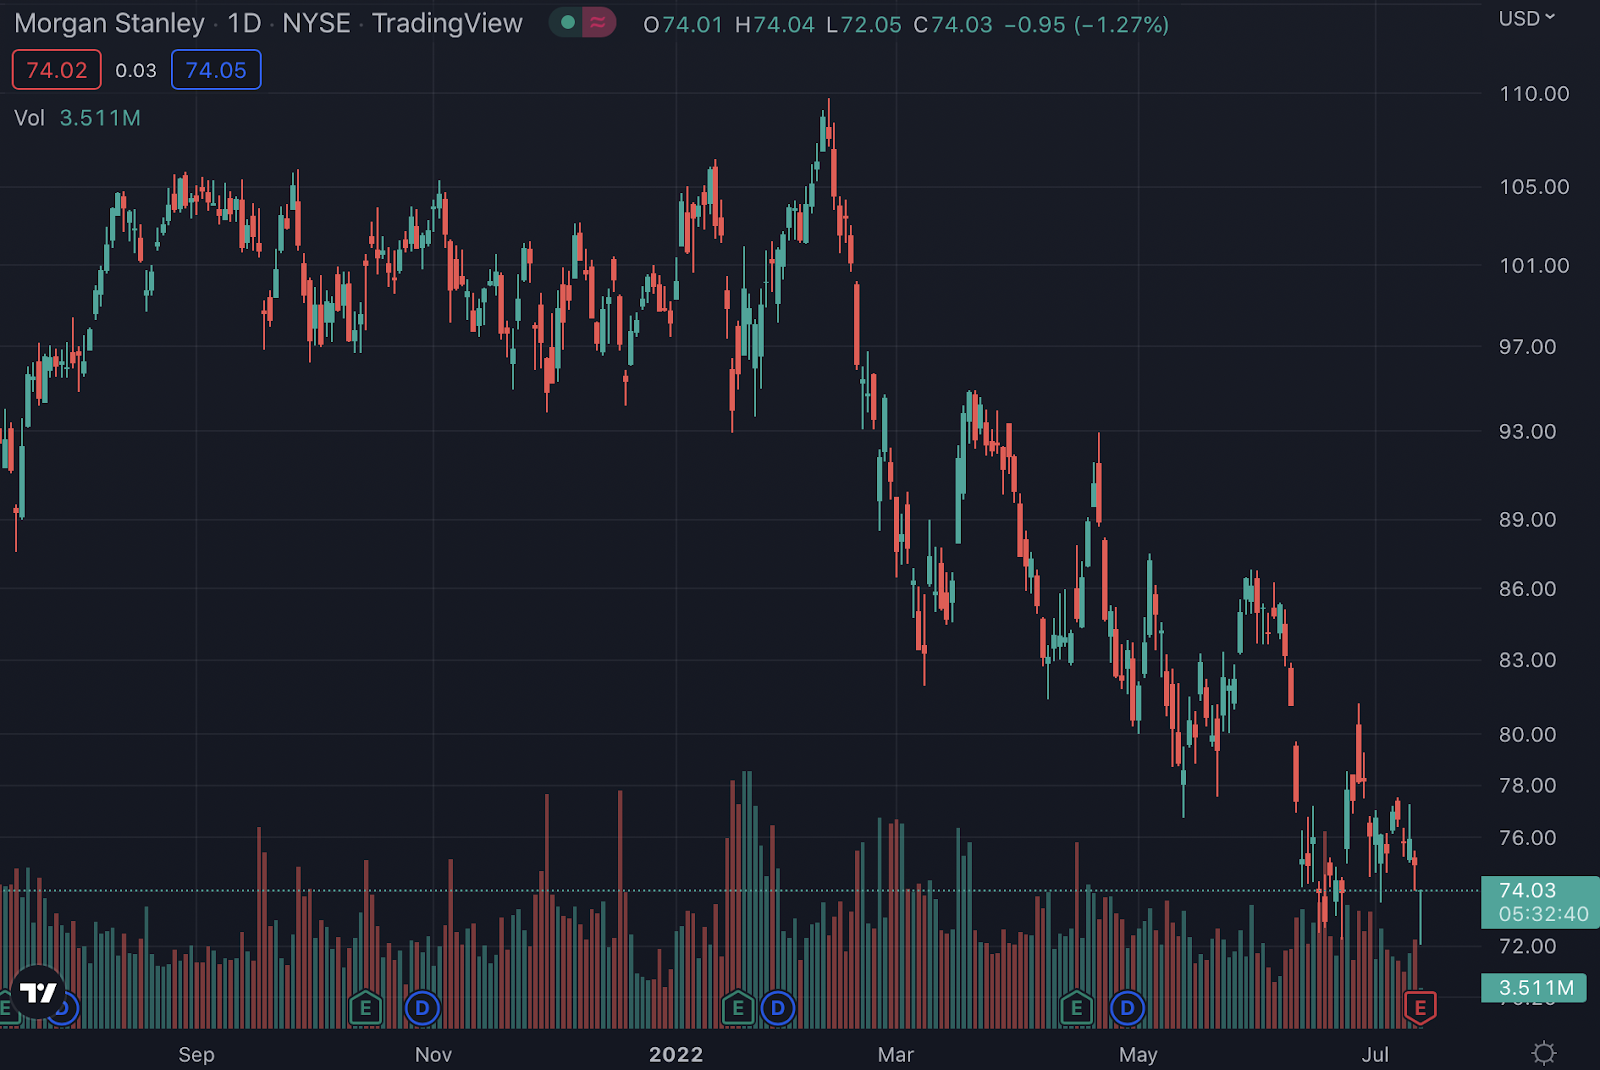This screenshot has width=1600, height=1070.
Task: Click the Vol 3.511M indicator label
Action: (x=77, y=118)
